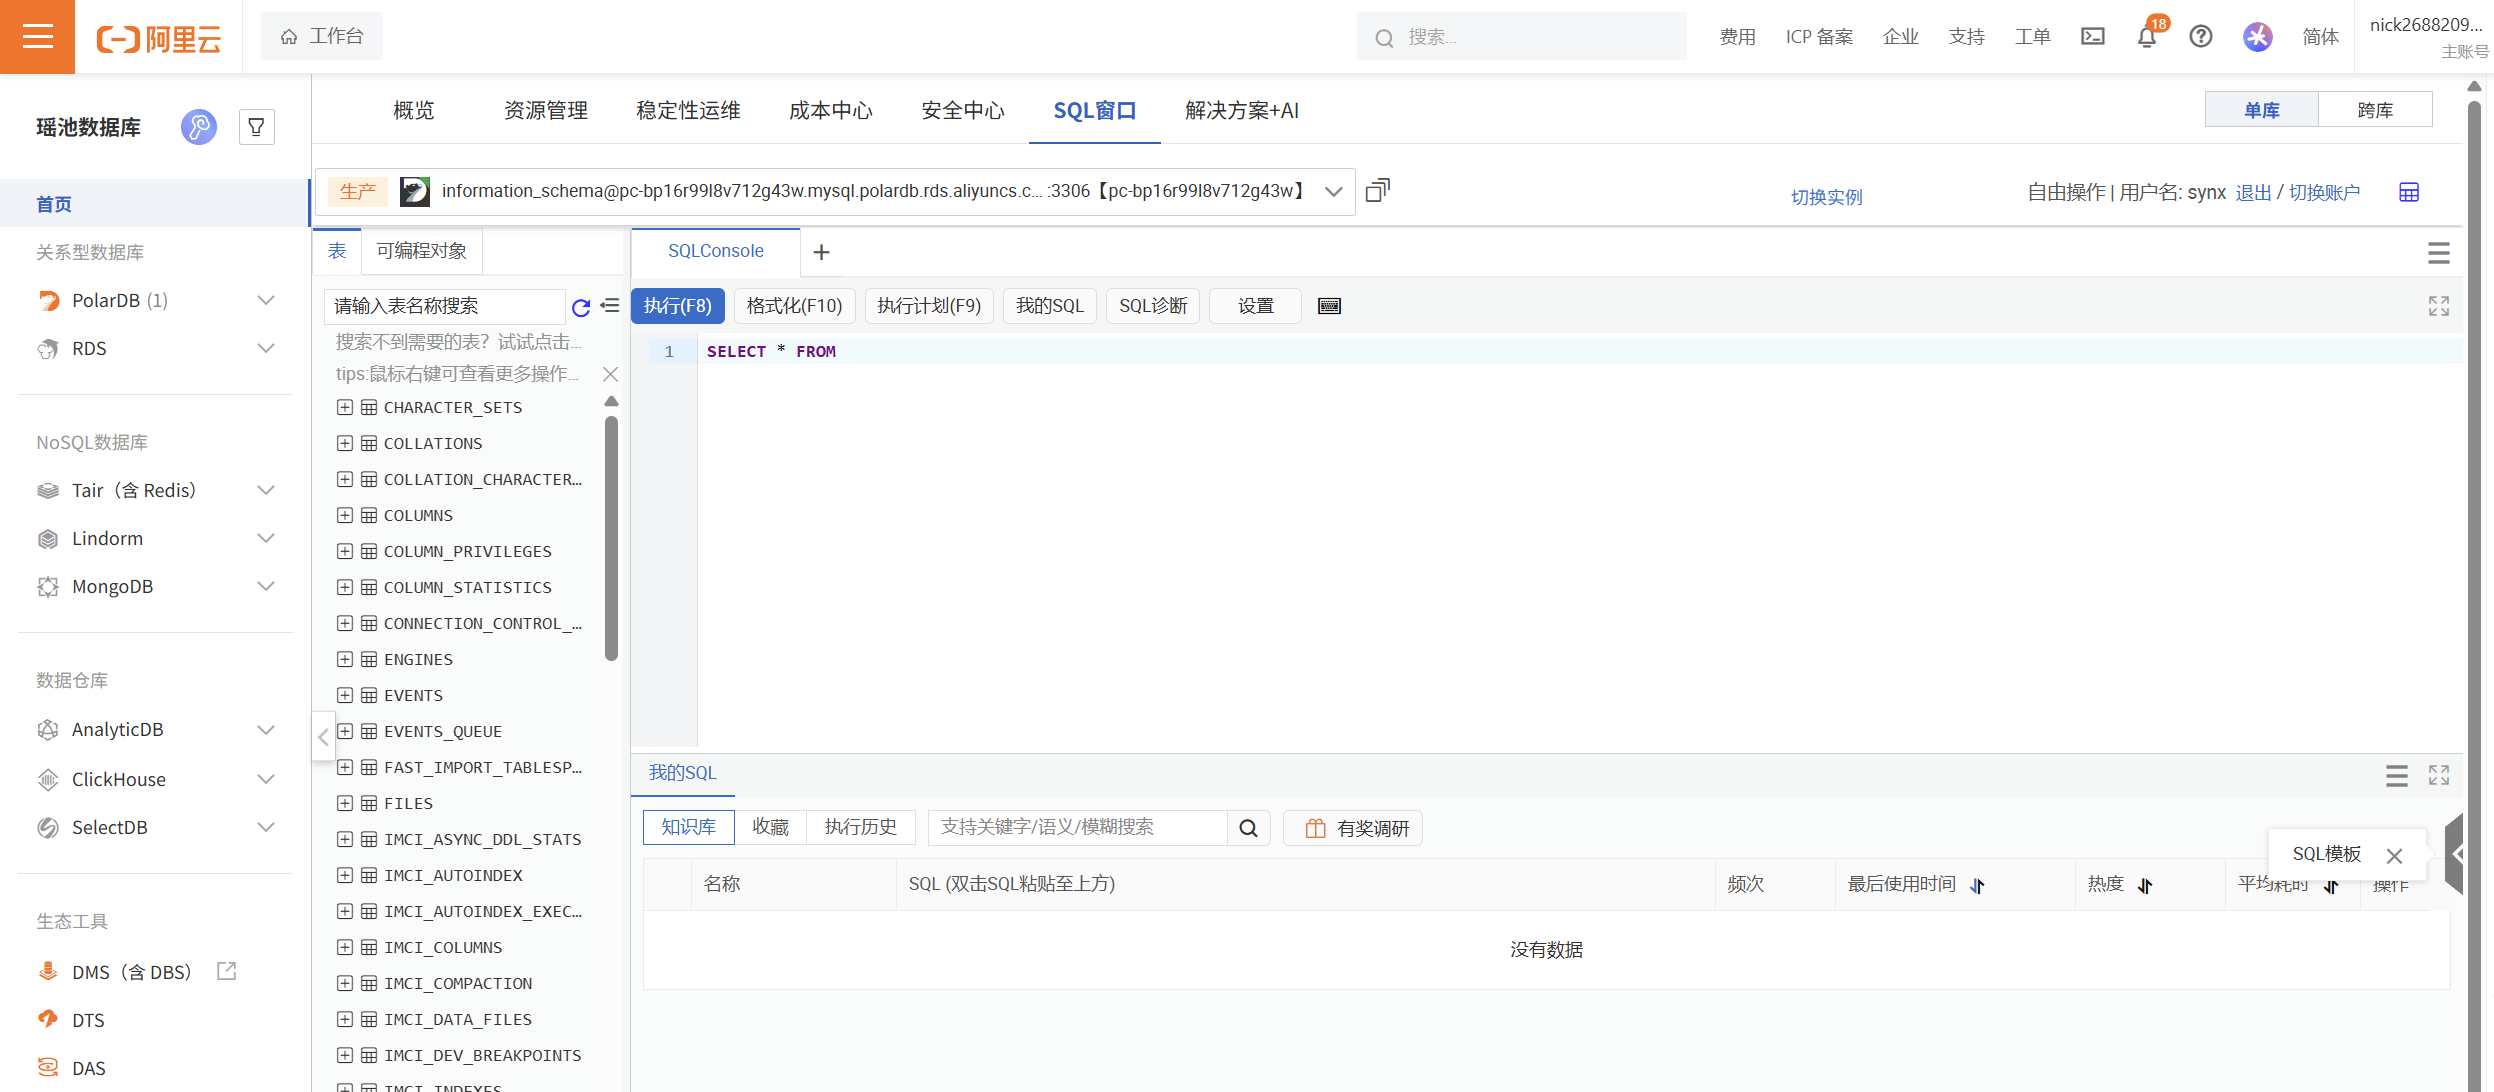Select the 收藏 filter
Screen dimensions: 2494x1092
770,828
